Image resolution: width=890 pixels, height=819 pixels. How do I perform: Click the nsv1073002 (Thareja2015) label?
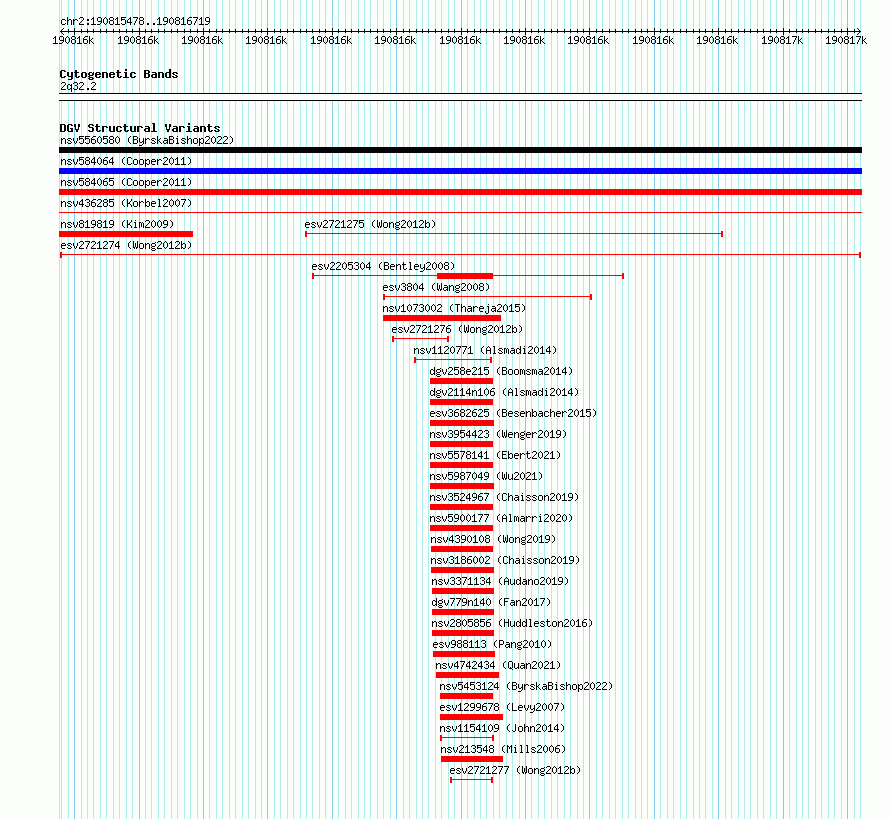tap(454, 308)
